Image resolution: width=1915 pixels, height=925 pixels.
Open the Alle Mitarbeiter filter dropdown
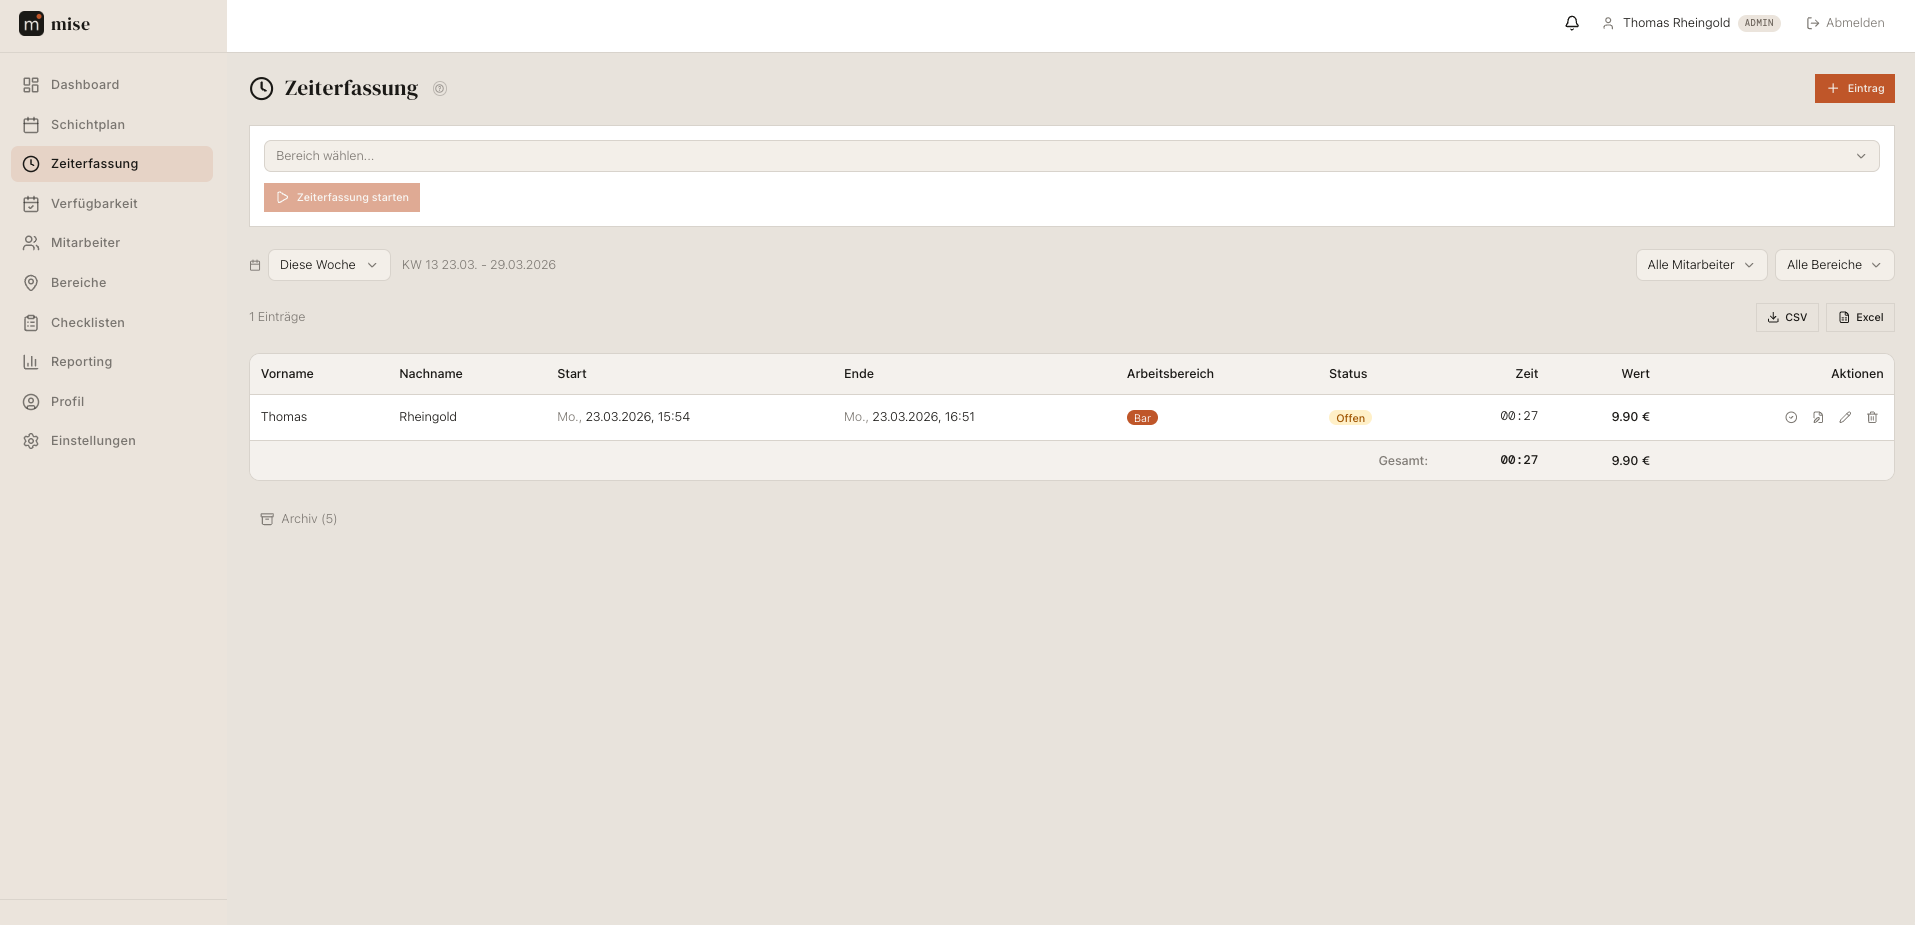coord(1700,265)
